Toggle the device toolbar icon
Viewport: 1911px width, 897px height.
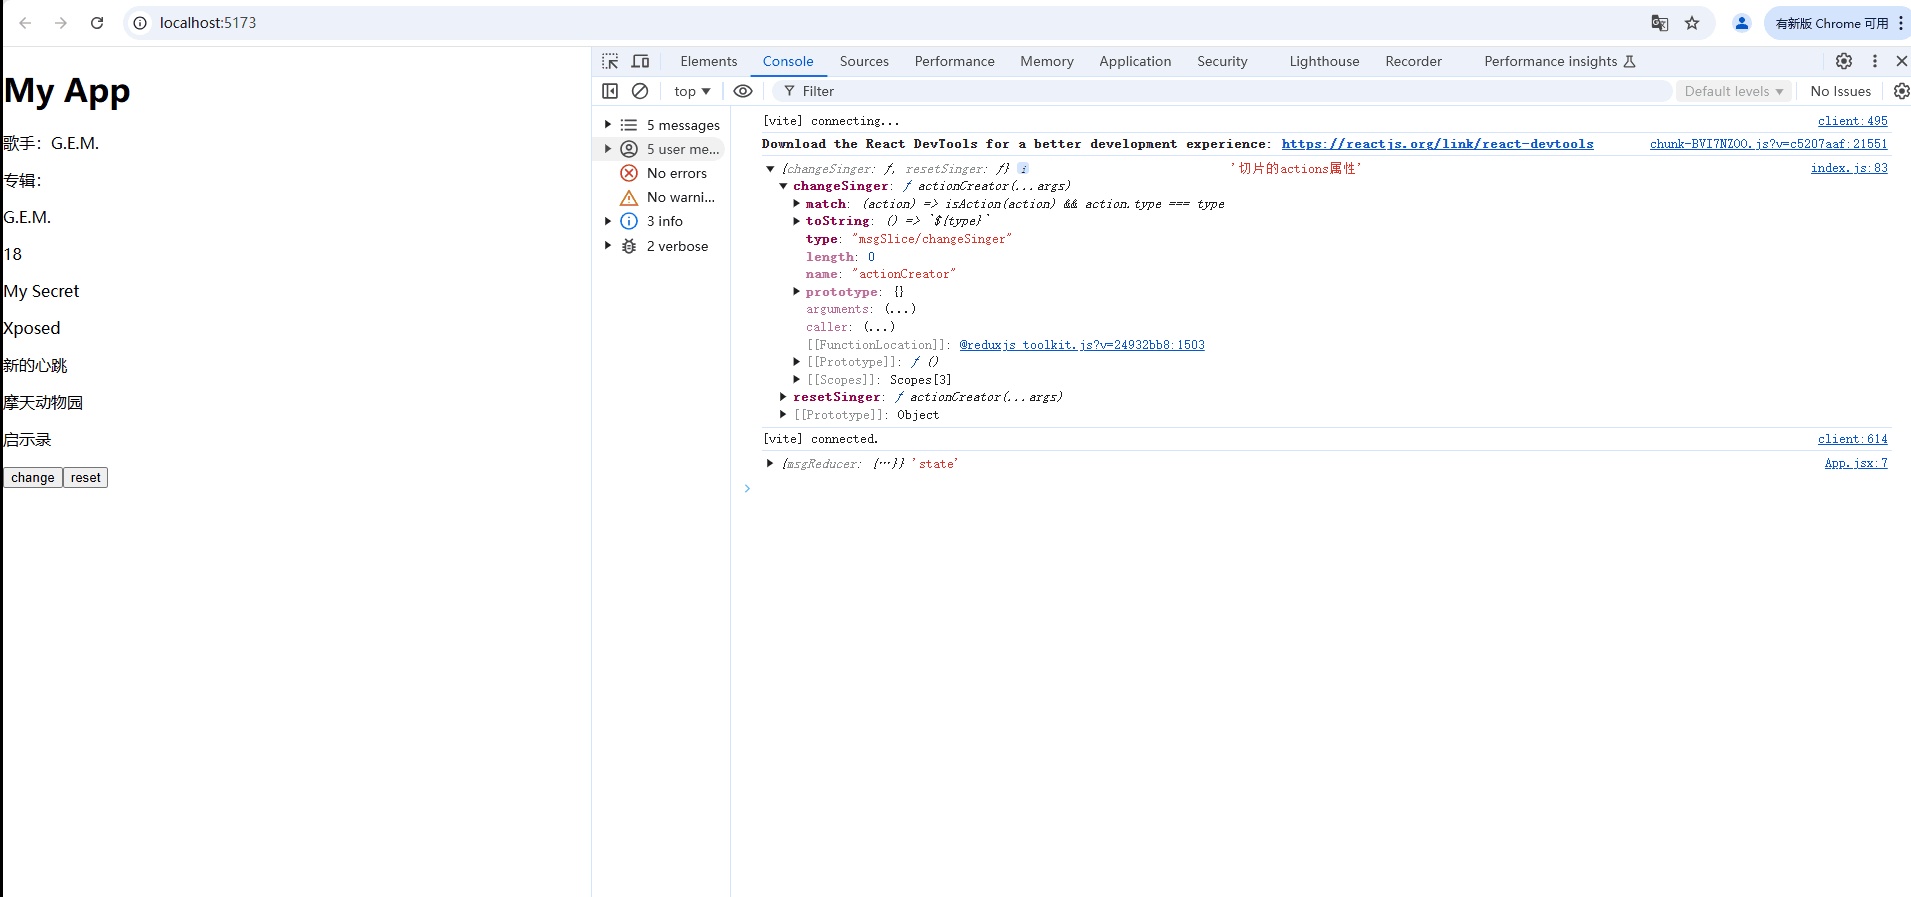(x=640, y=61)
